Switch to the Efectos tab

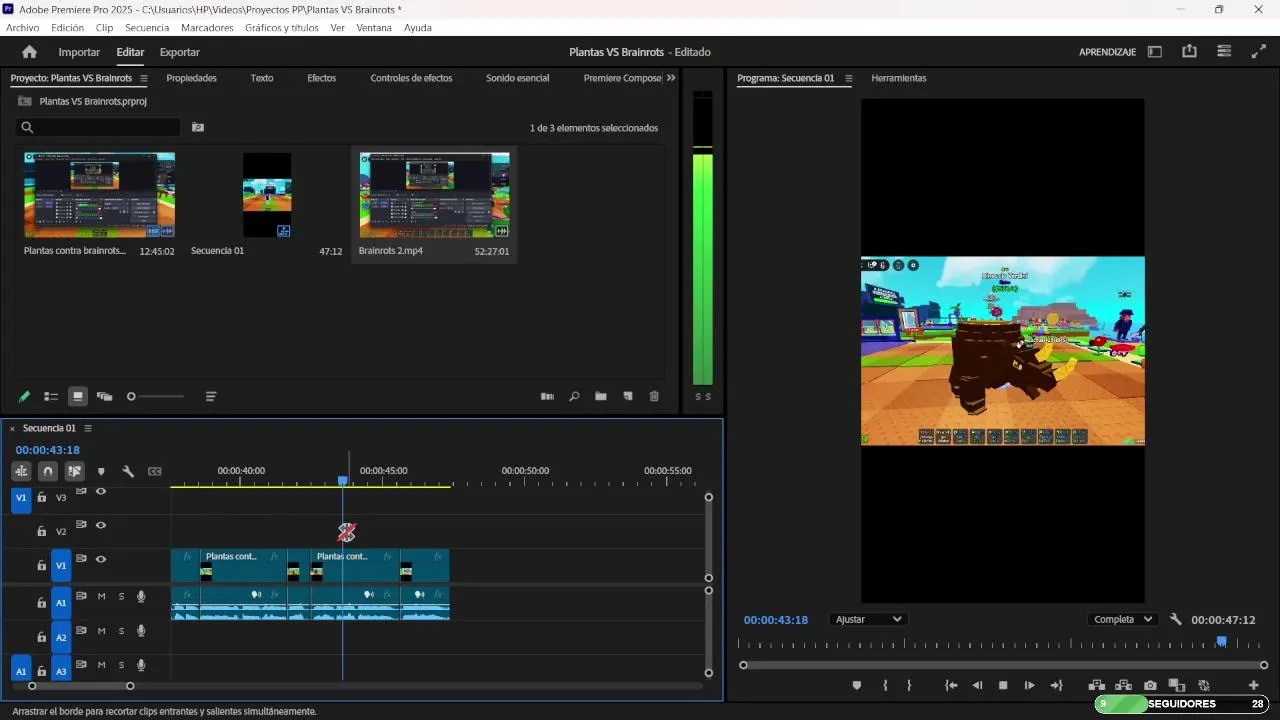321,78
